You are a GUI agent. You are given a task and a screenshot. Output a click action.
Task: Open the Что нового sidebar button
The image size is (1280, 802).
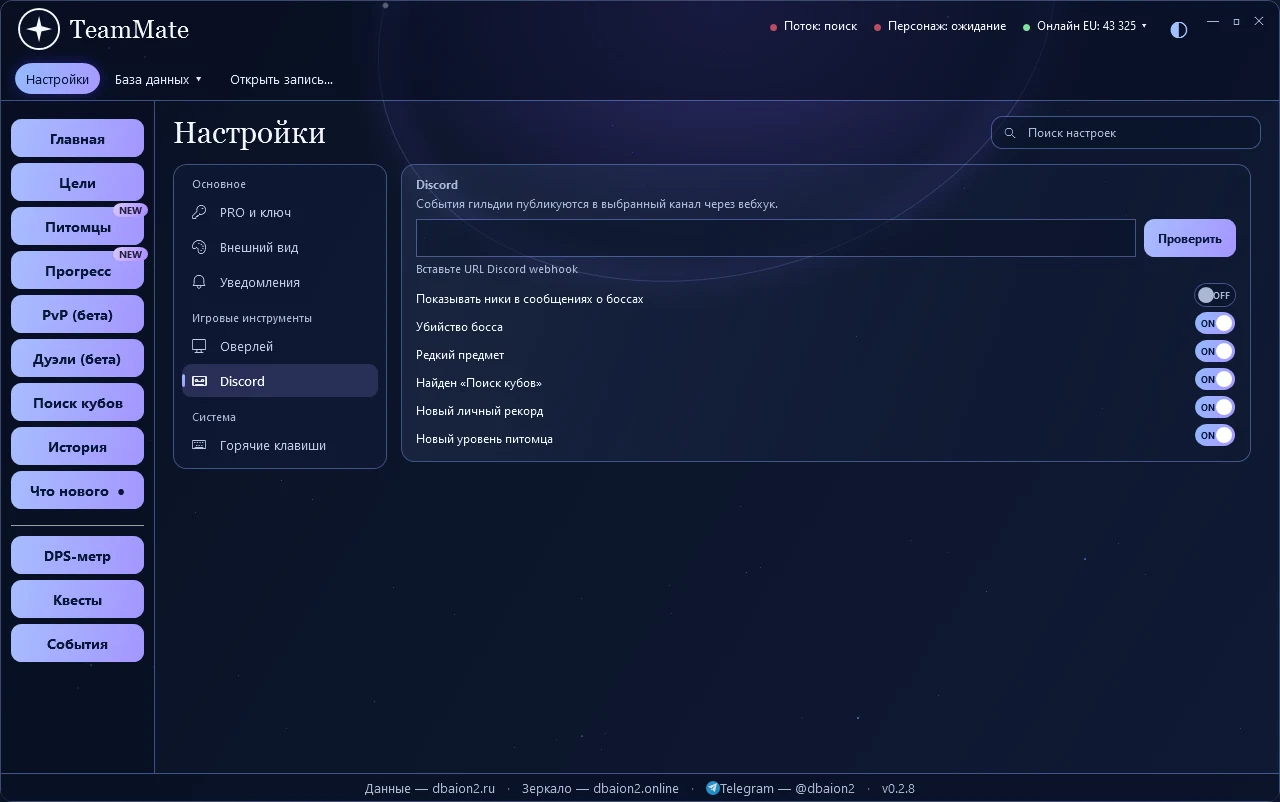pyautogui.click(x=77, y=491)
